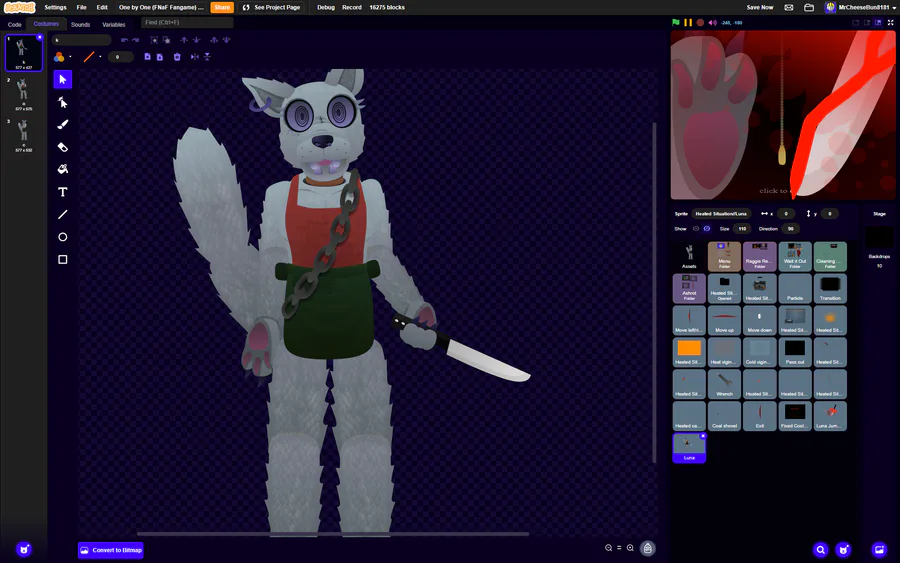Click the Paste icon in paint toolbar
Viewport: 900px width, 563px height.
click(160, 57)
